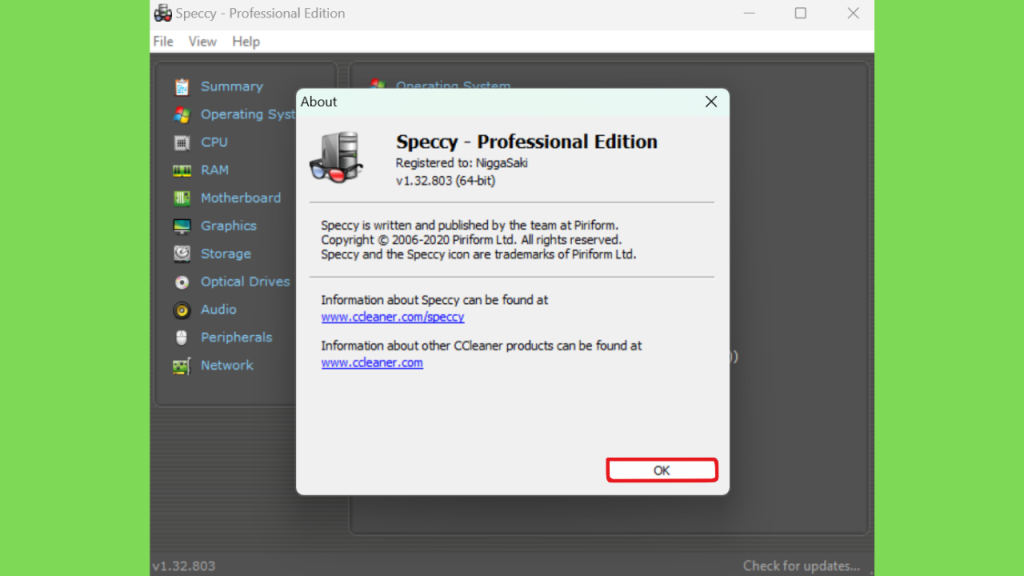This screenshot has height=576, width=1024.
Task: Select the RAM section label
Action: [215, 170]
